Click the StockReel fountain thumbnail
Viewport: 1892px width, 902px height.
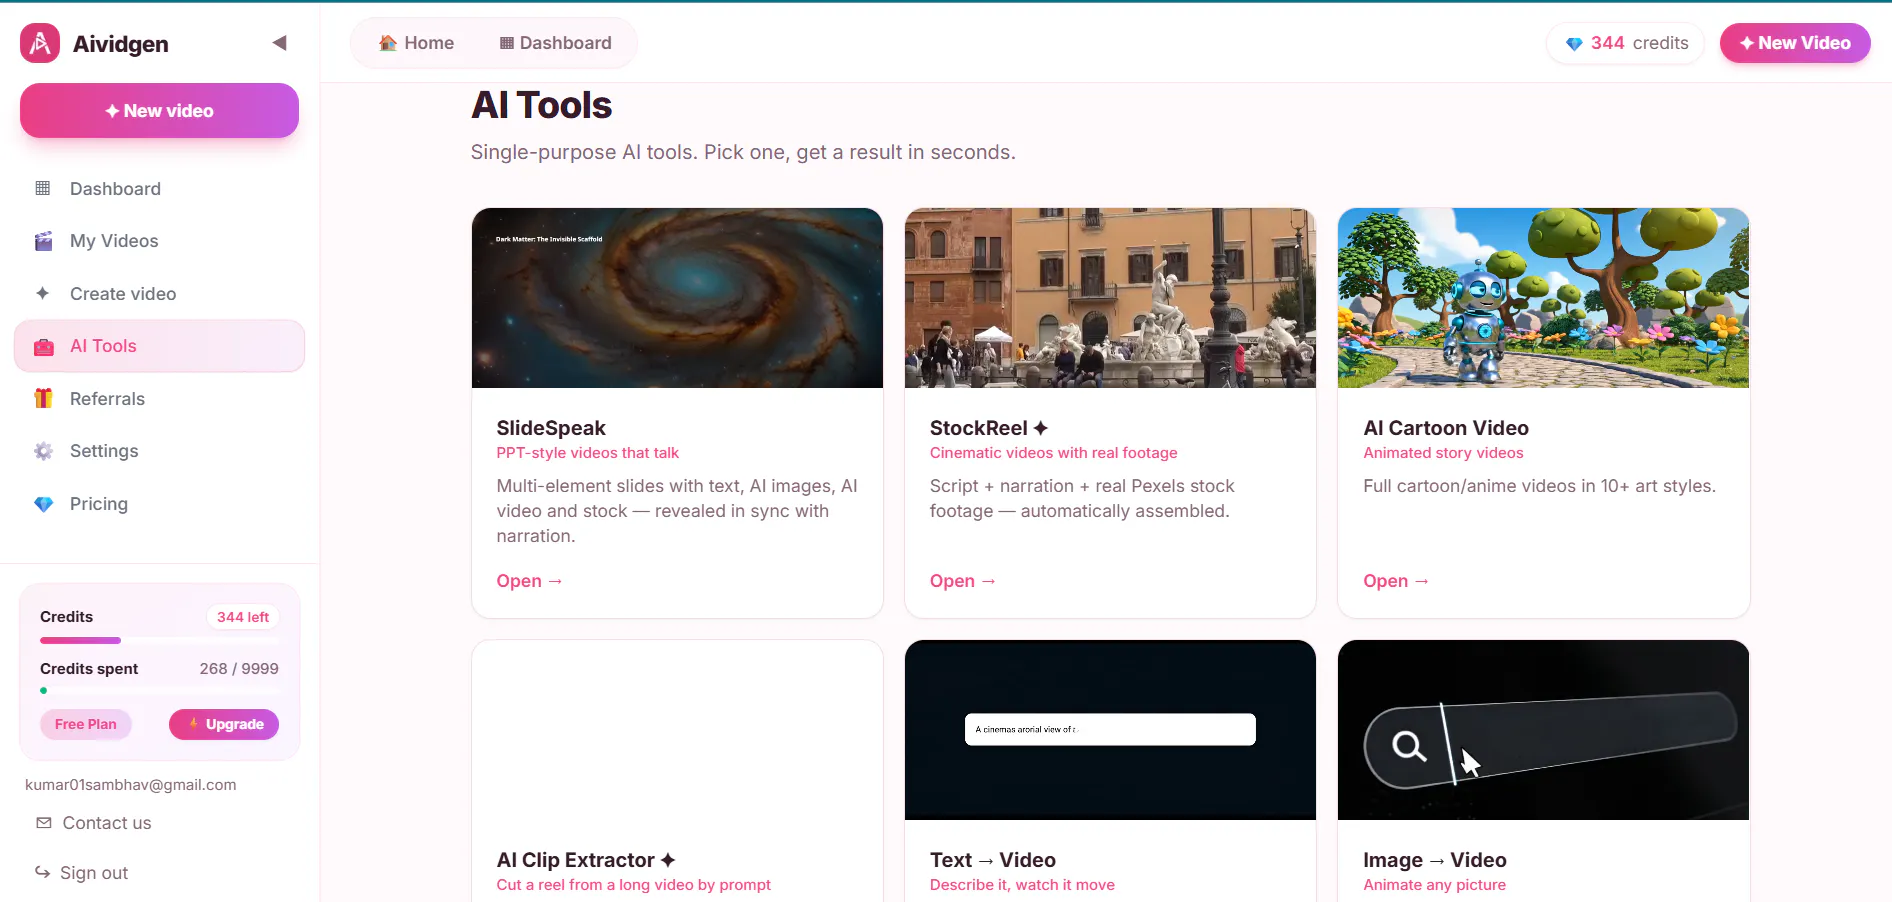coord(1110,298)
